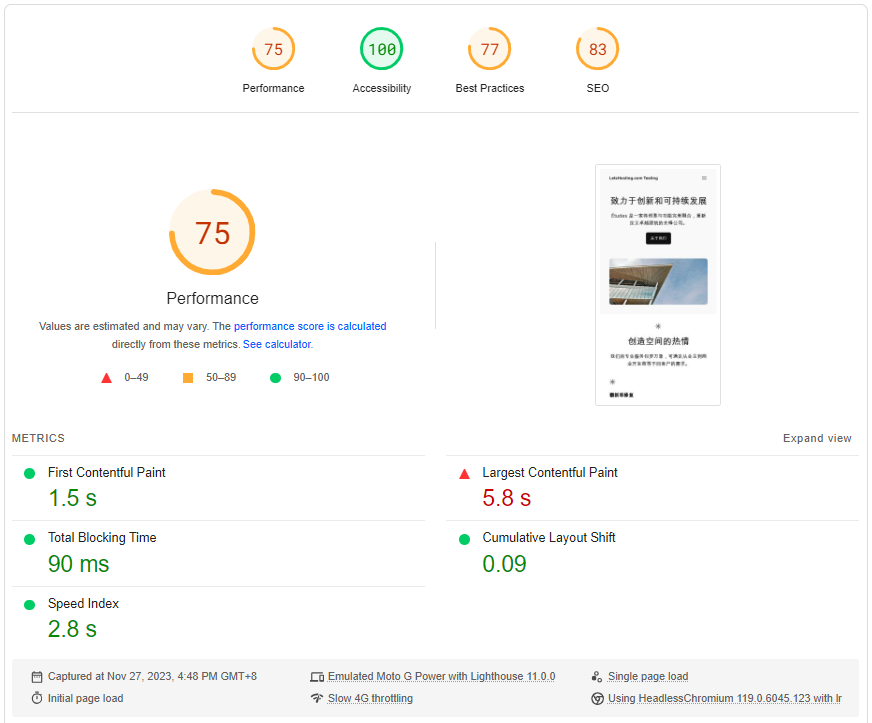Click the Cumulative Layout Shift label
Screen dimensions: 872x723
pyautogui.click(x=549, y=537)
